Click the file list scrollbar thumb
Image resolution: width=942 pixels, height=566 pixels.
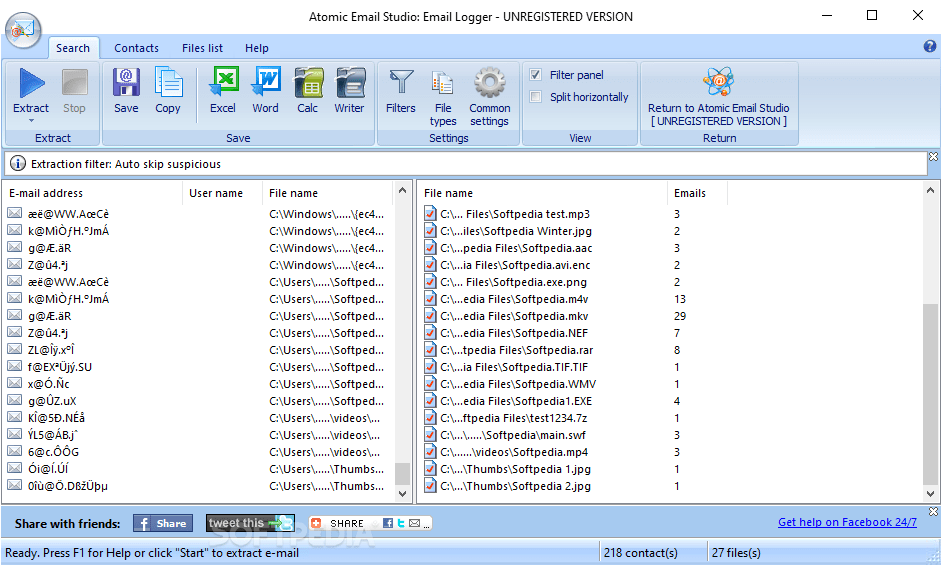[x=930, y=394]
